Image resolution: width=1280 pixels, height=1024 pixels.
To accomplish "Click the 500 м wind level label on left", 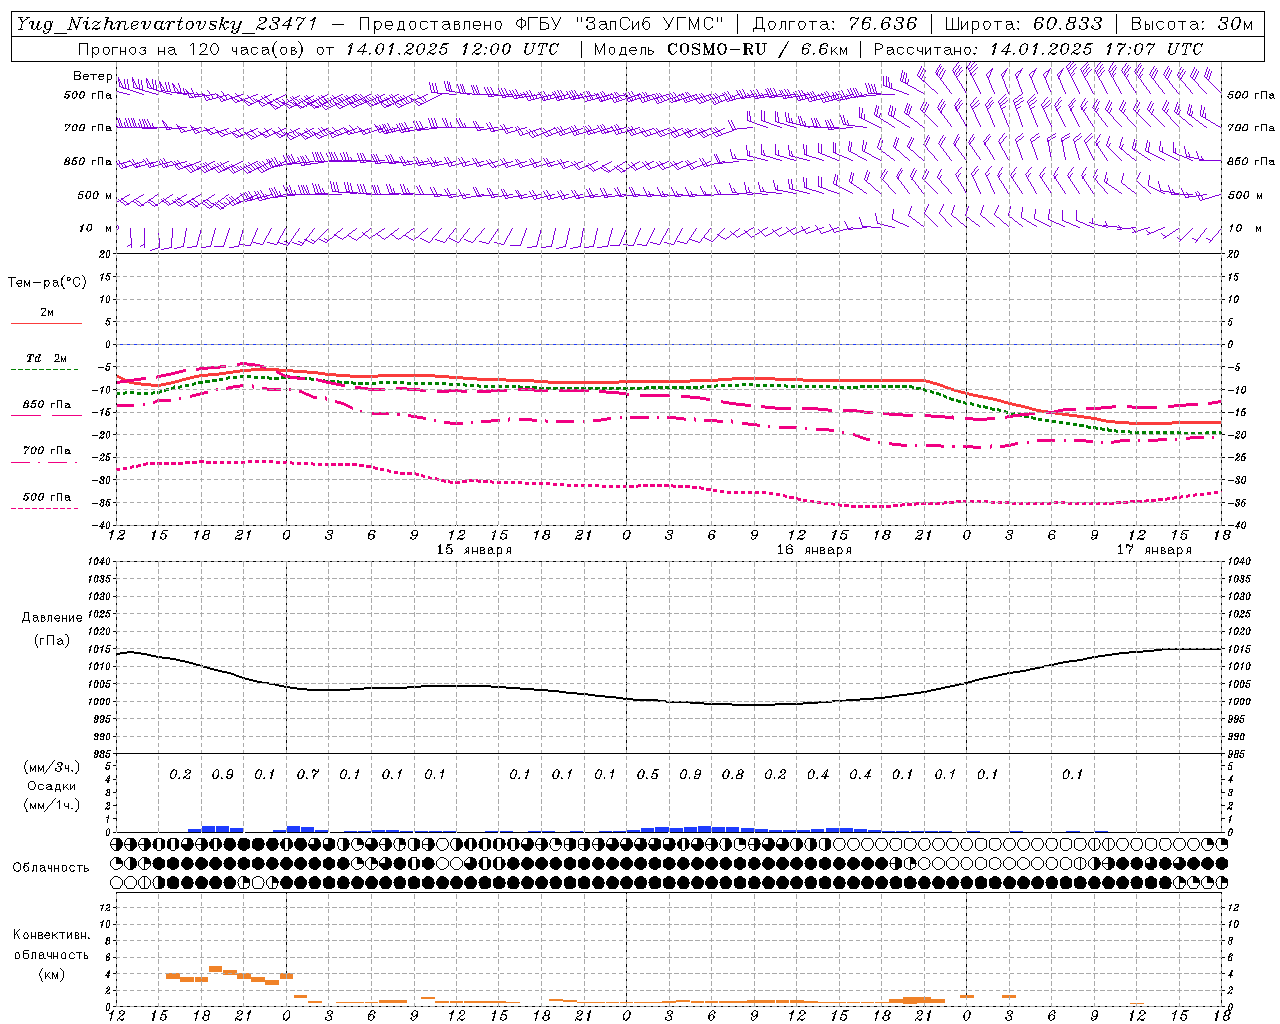I will (95, 195).
